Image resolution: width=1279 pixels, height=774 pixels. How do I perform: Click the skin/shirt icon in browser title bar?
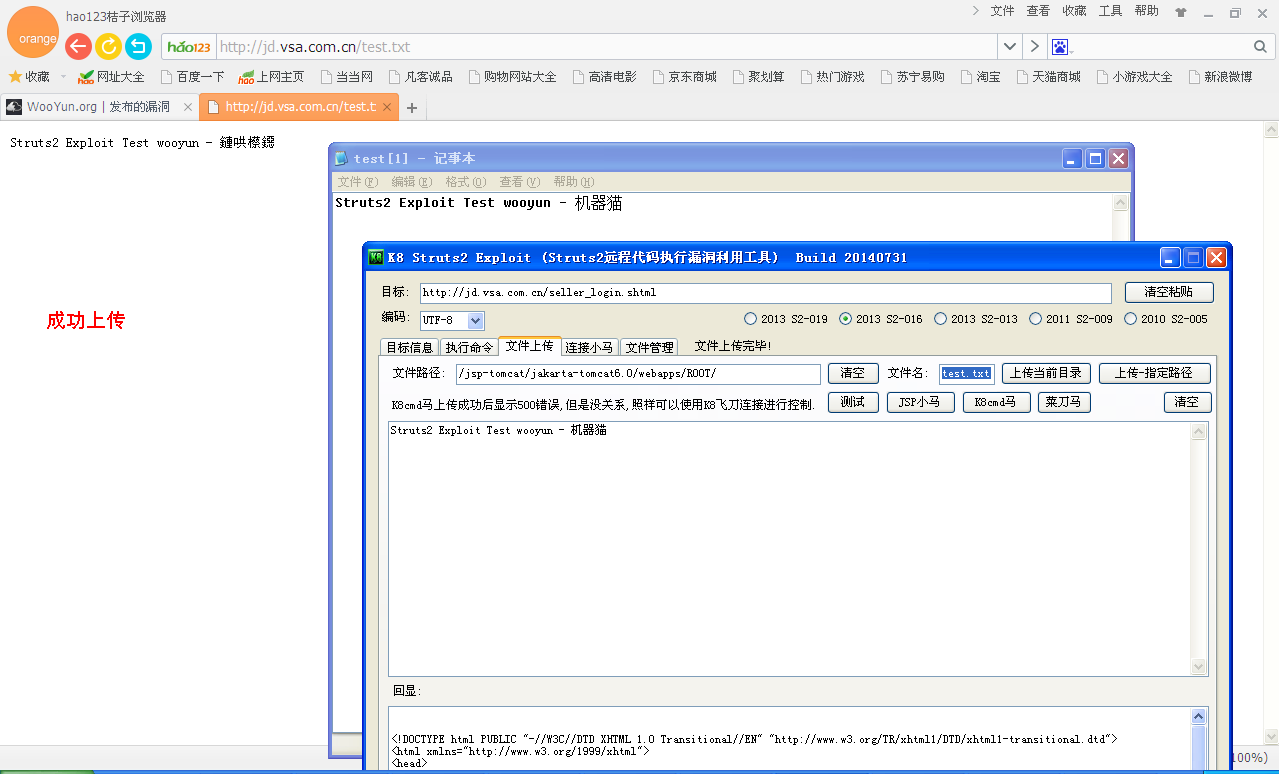coord(1181,13)
